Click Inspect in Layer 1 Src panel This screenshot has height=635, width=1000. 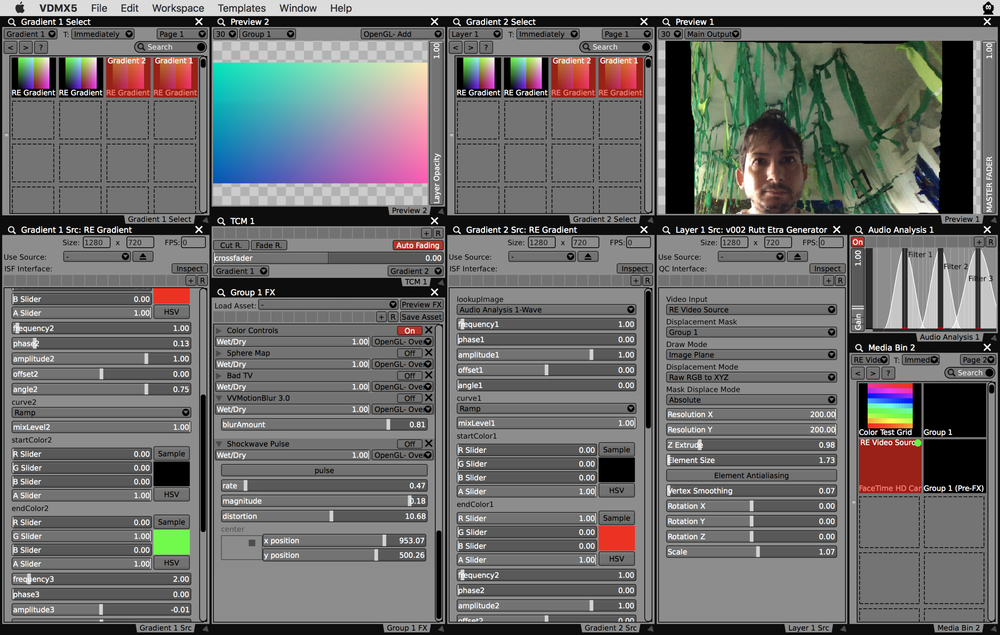pos(827,269)
